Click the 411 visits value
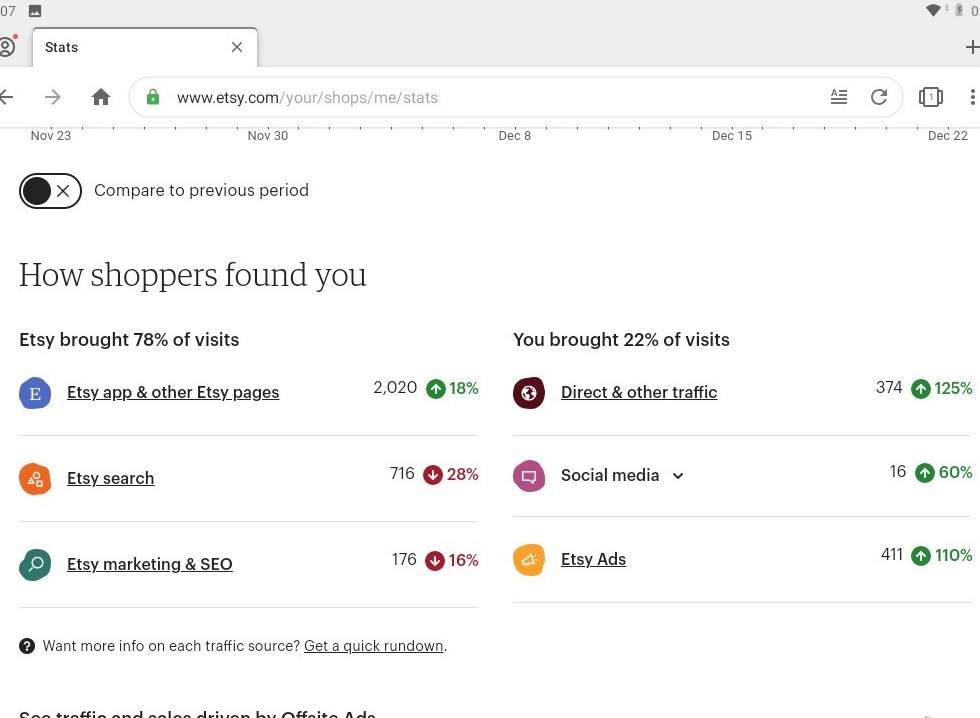 [x=891, y=554]
